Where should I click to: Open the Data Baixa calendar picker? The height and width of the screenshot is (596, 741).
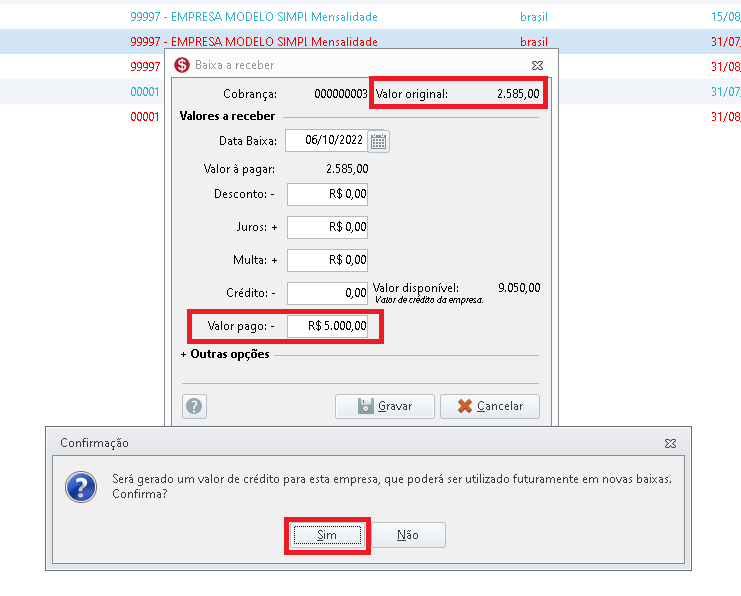click(x=379, y=141)
